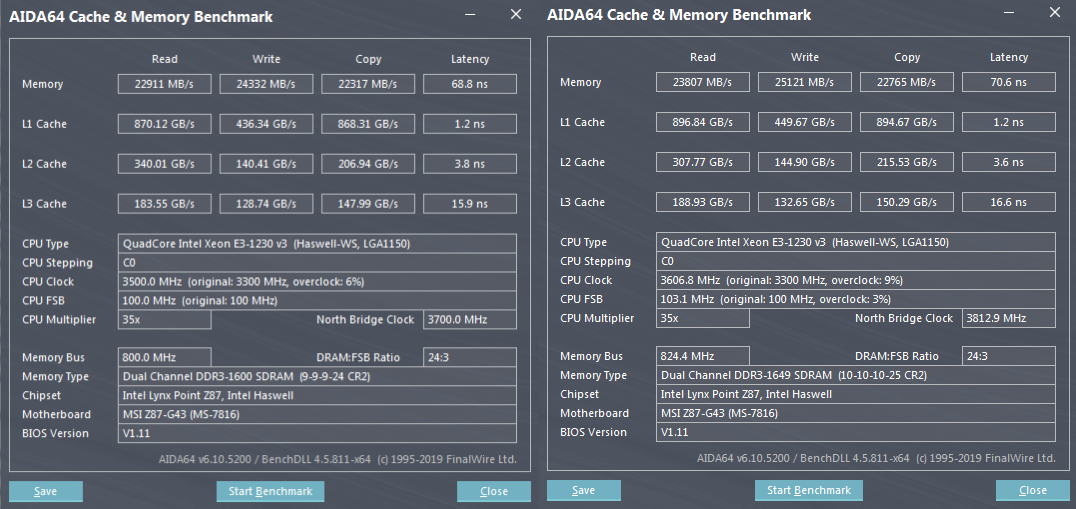The height and width of the screenshot is (509, 1076).
Task: Click the 206.94 GB/s L2 Cache copy result
Action: (x=368, y=164)
